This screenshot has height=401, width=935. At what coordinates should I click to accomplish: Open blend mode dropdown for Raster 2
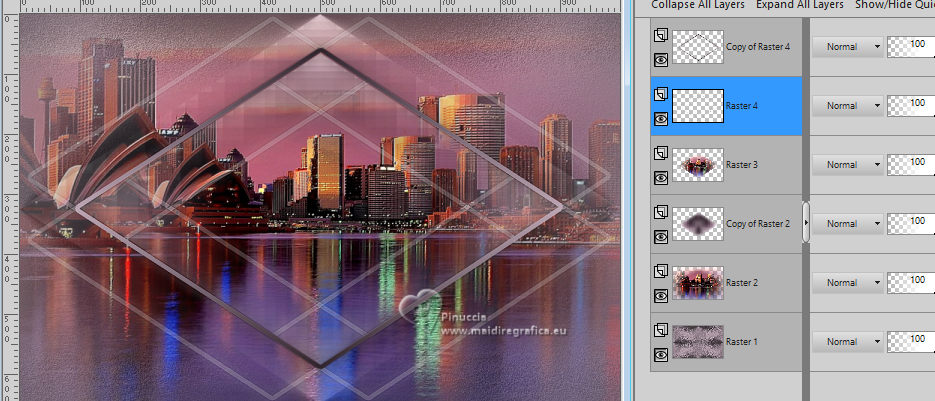(847, 283)
